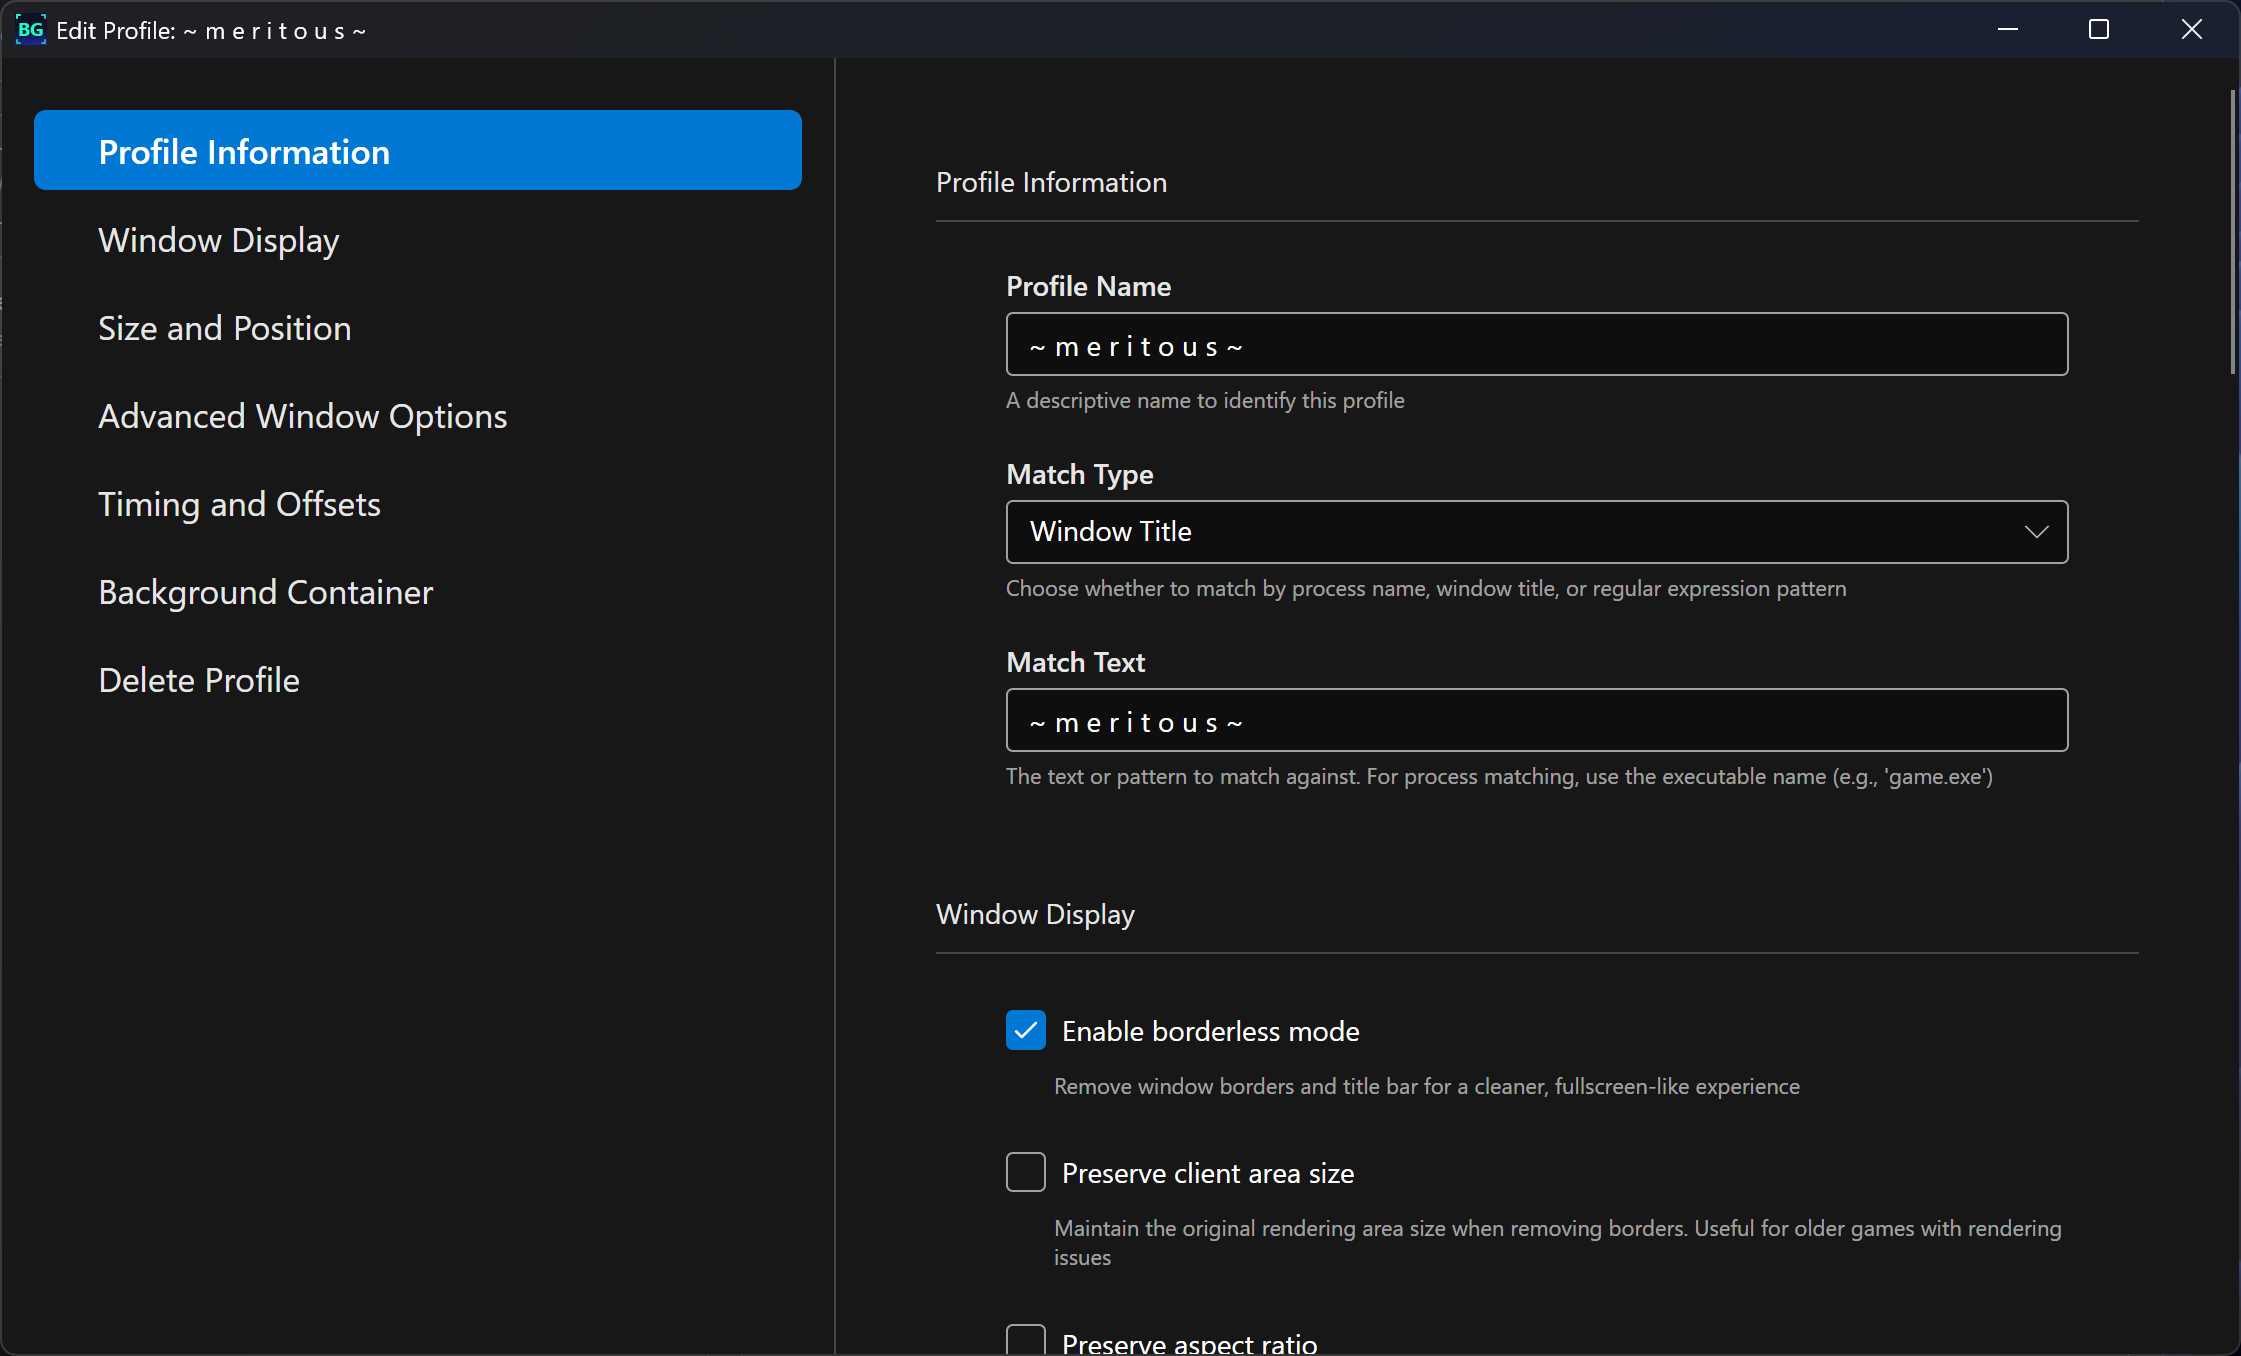Check the Preserve aspect ratio box
2241x1356 pixels.
coord(1025,1340)
